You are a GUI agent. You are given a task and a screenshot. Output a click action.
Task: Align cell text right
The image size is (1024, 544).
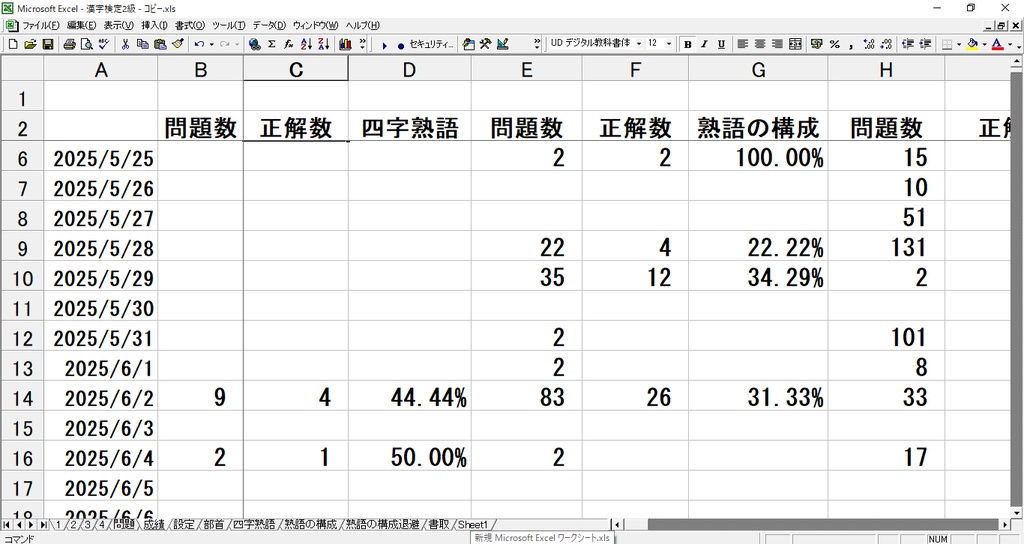777,44
